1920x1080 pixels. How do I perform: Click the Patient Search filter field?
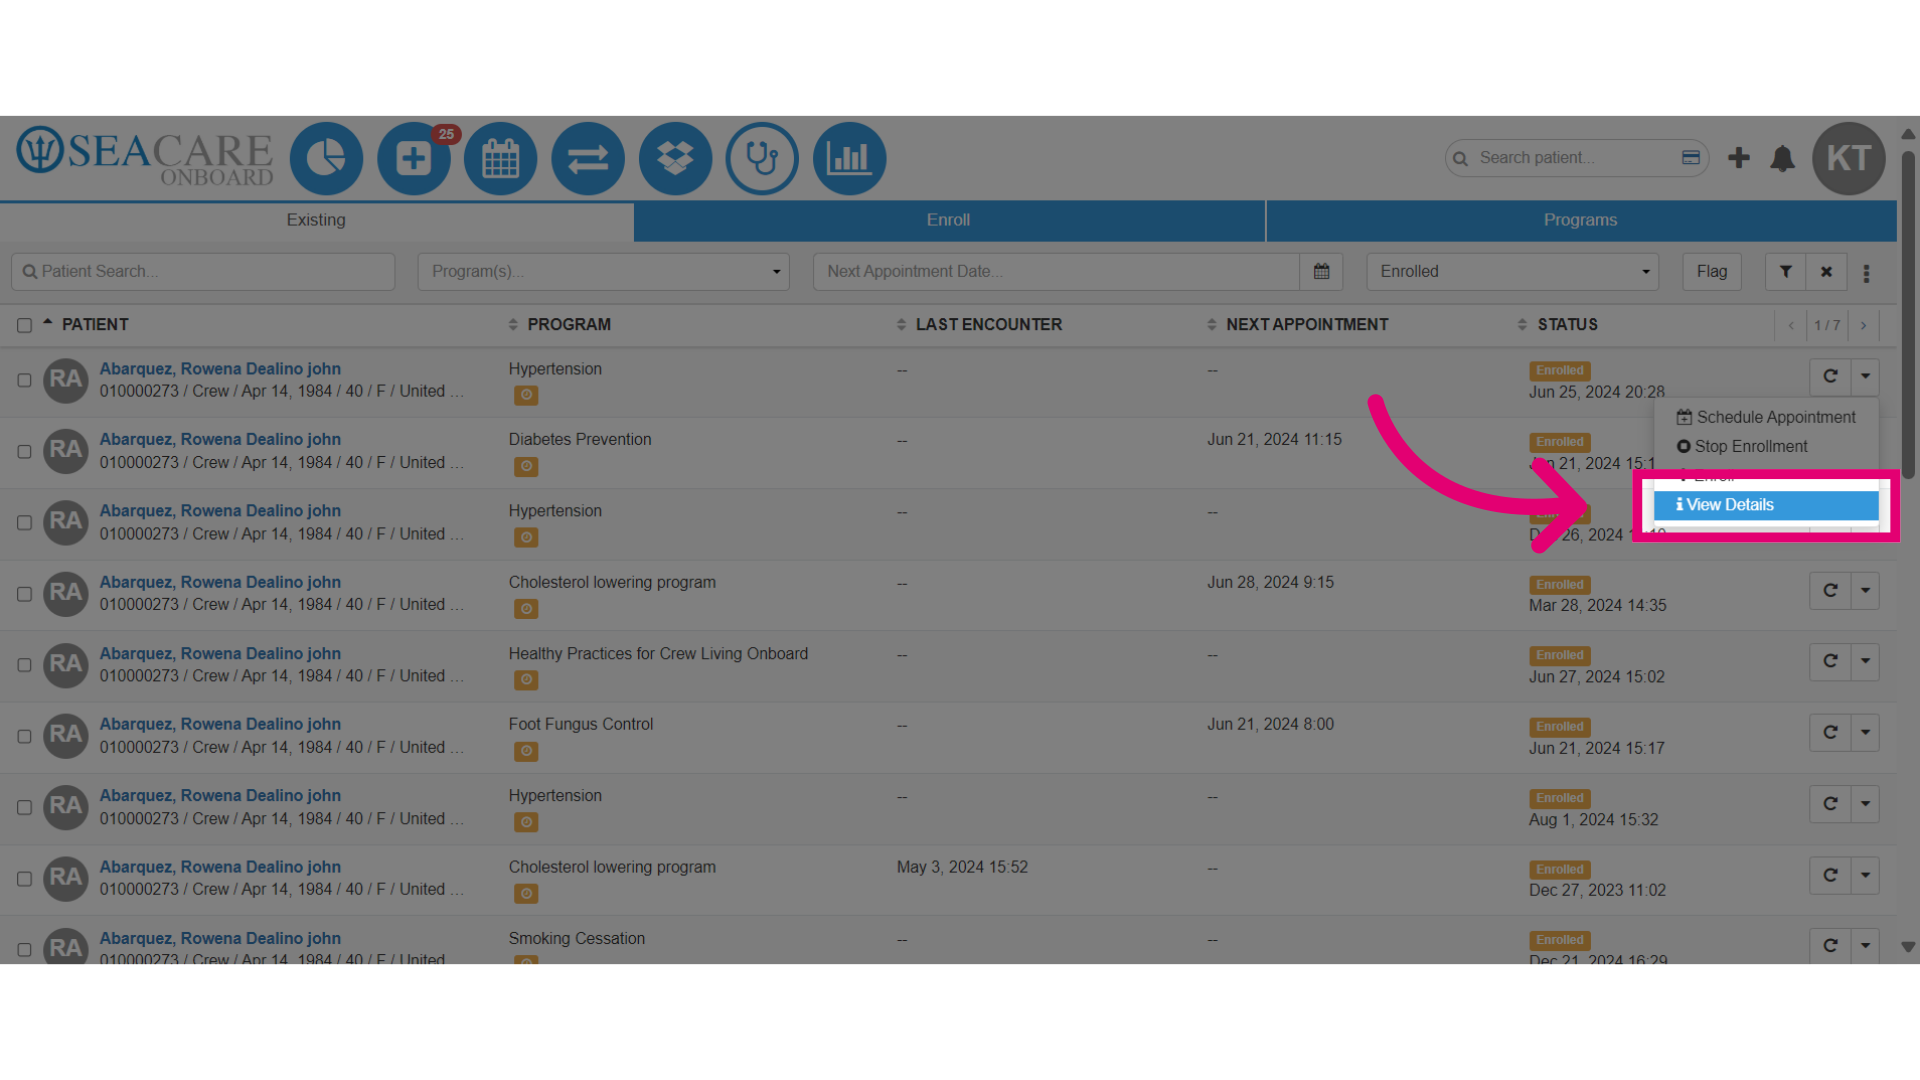click(203, 272)
